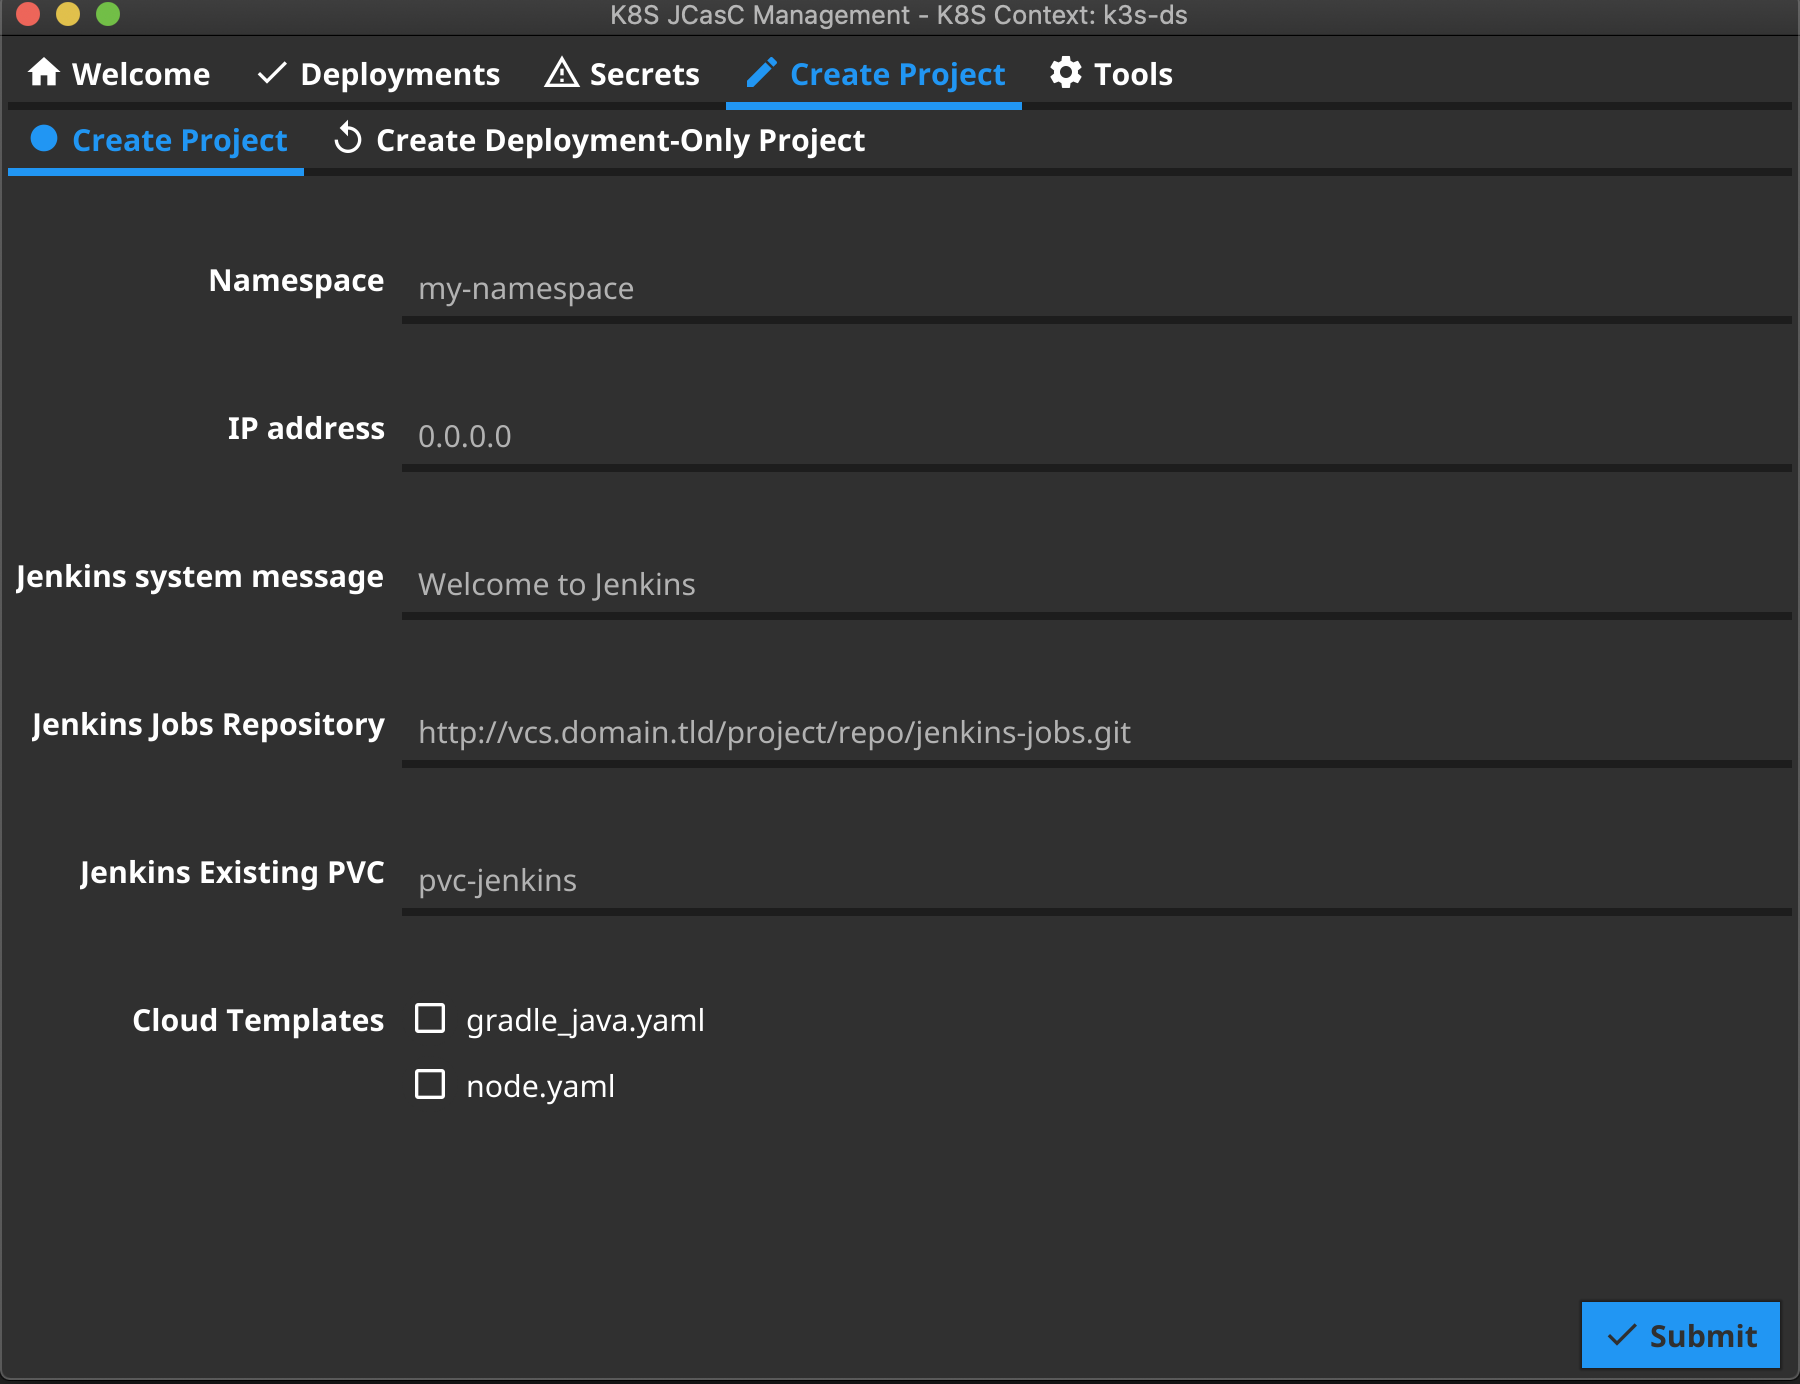Select the Create Project sub-tab label
This screenshot has width=1800, height=1384.
point(180,140)
